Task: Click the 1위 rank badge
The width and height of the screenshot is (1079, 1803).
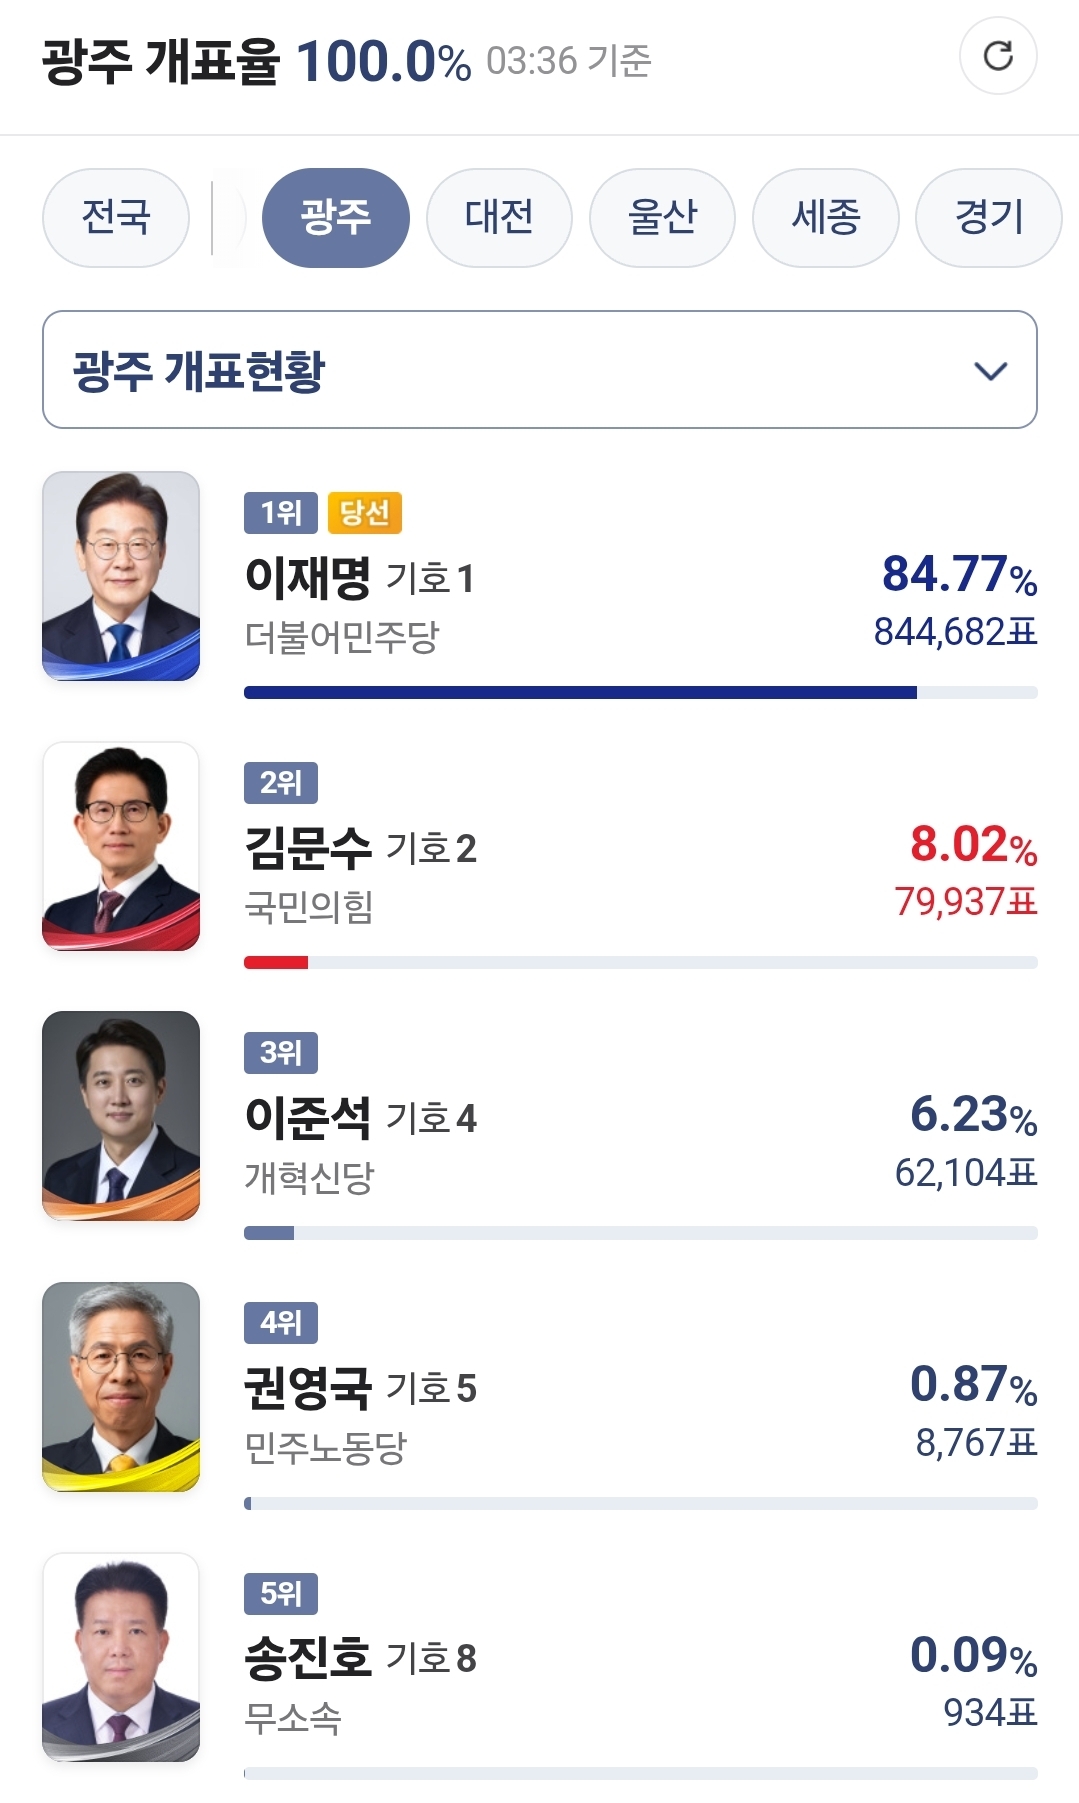Action: click(x=280, y=513)
